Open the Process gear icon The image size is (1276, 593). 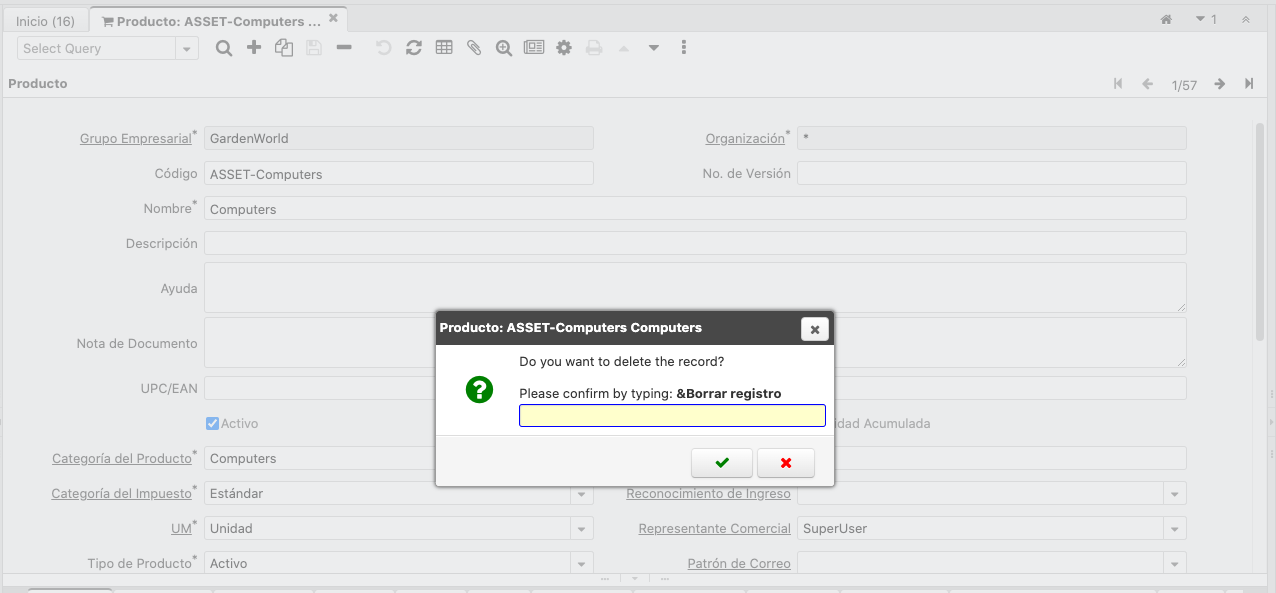click(564, 48)
